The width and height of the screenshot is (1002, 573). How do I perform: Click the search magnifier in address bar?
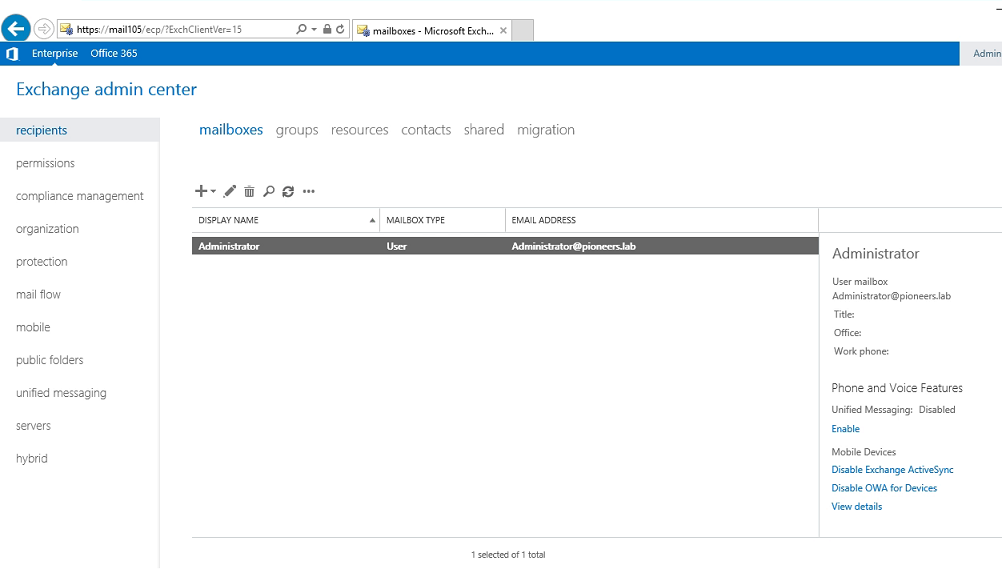pyautogui.click(x=301, y=29)
